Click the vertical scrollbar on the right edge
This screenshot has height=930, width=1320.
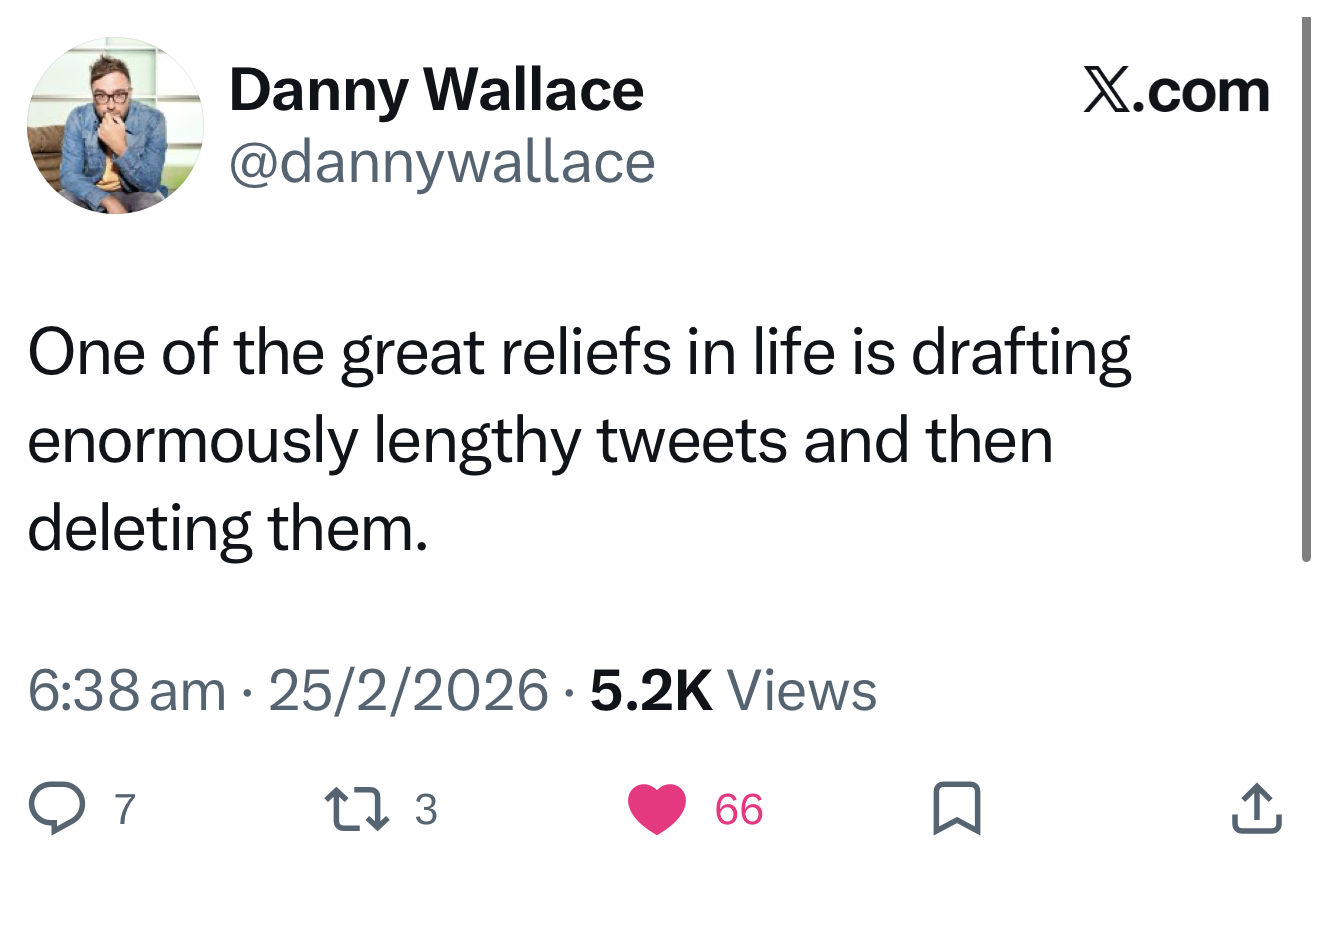click(x=1306, y=290)
